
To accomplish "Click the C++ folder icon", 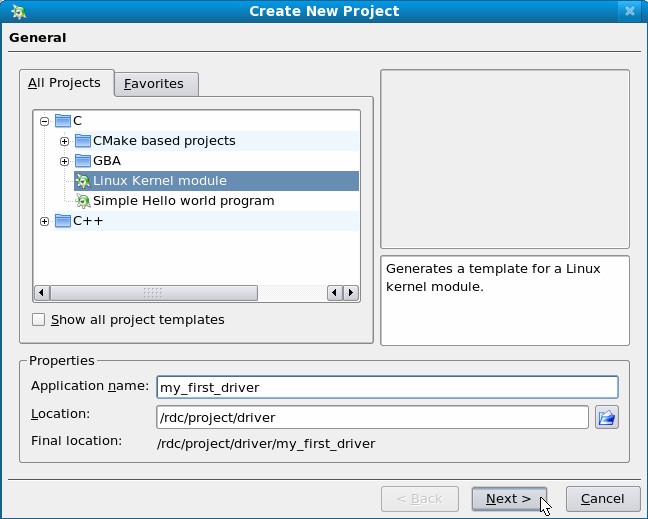I will (x=63, y=221).
